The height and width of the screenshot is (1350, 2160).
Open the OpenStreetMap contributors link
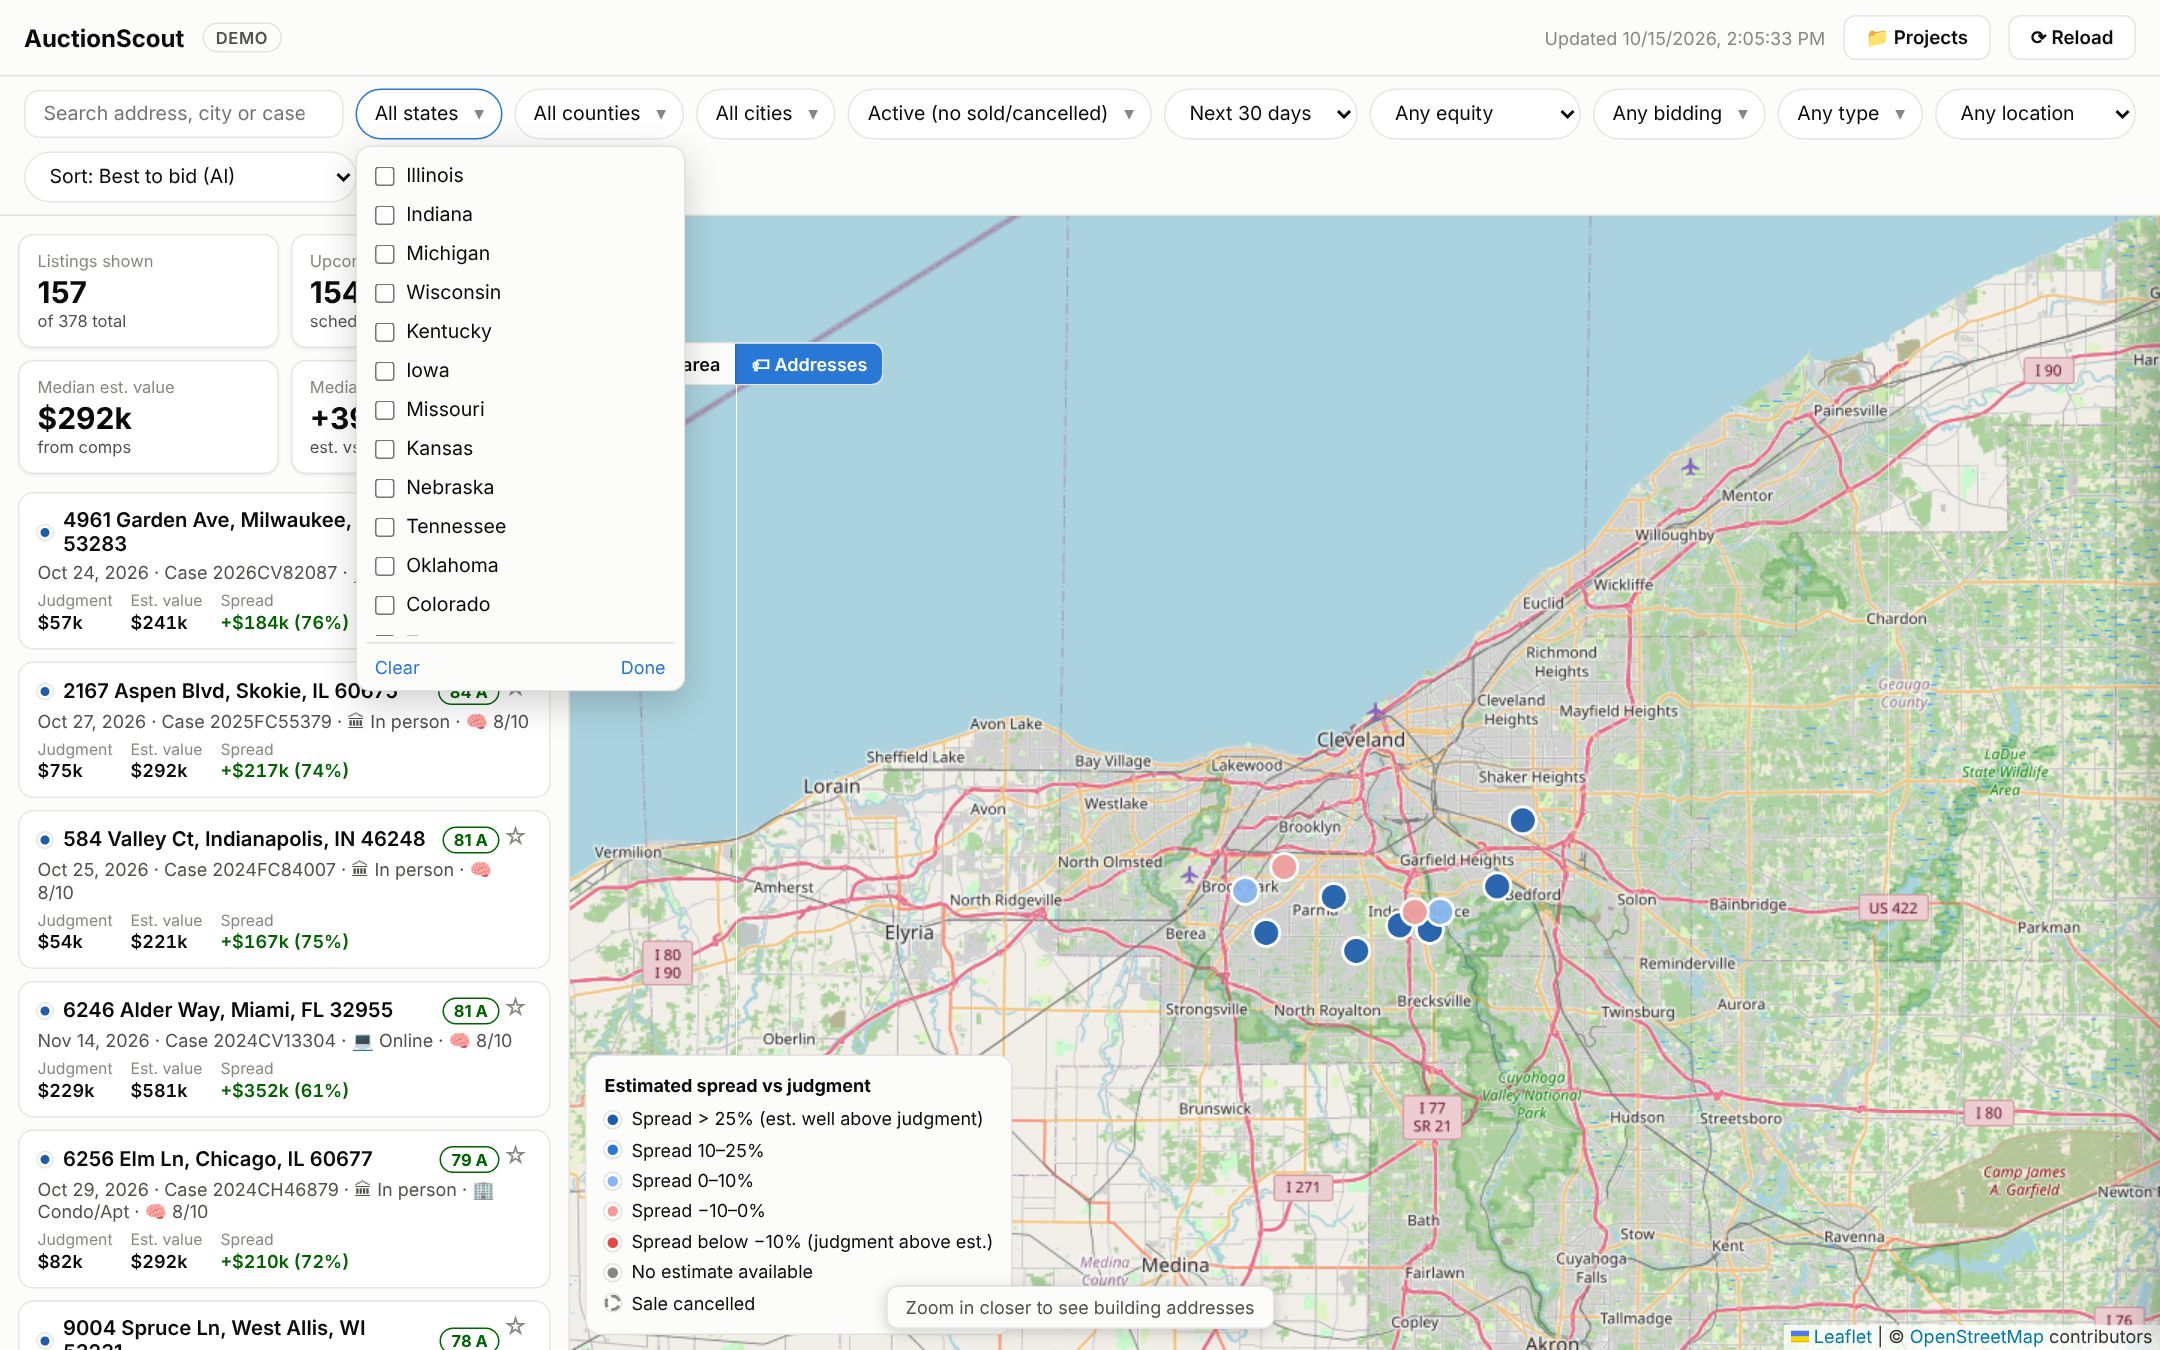(x=1977, y=1337)
